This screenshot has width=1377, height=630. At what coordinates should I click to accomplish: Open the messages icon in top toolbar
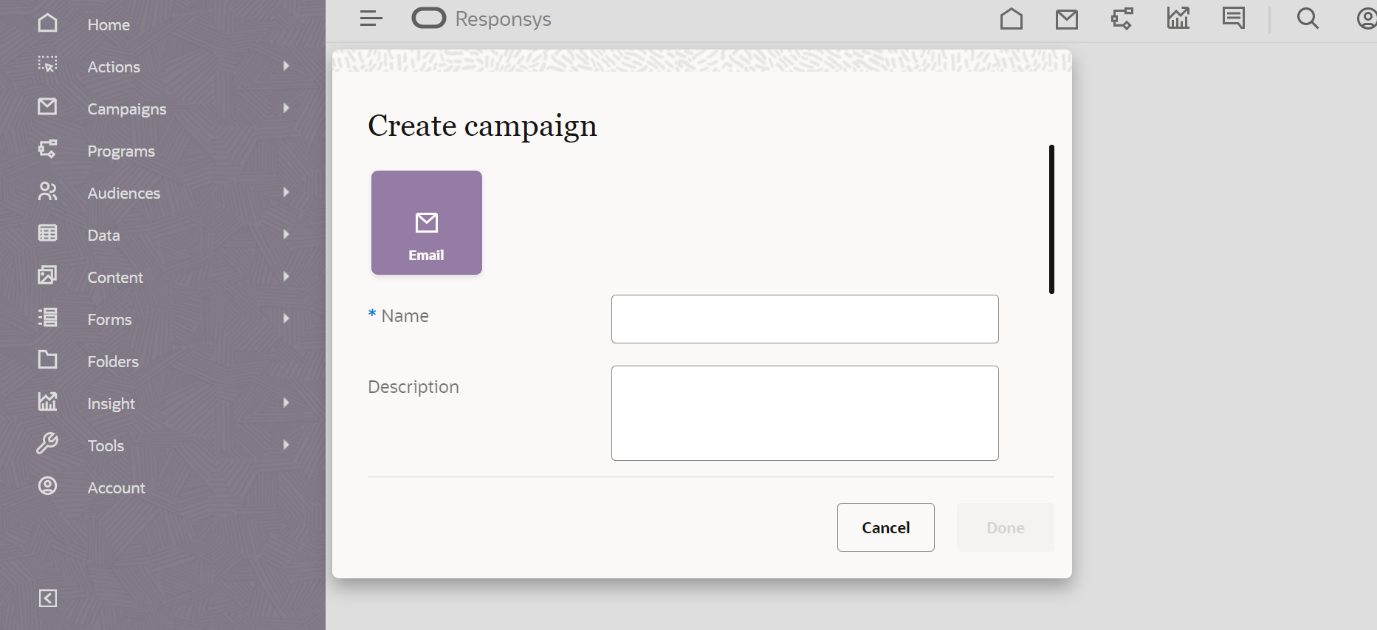1233,19
